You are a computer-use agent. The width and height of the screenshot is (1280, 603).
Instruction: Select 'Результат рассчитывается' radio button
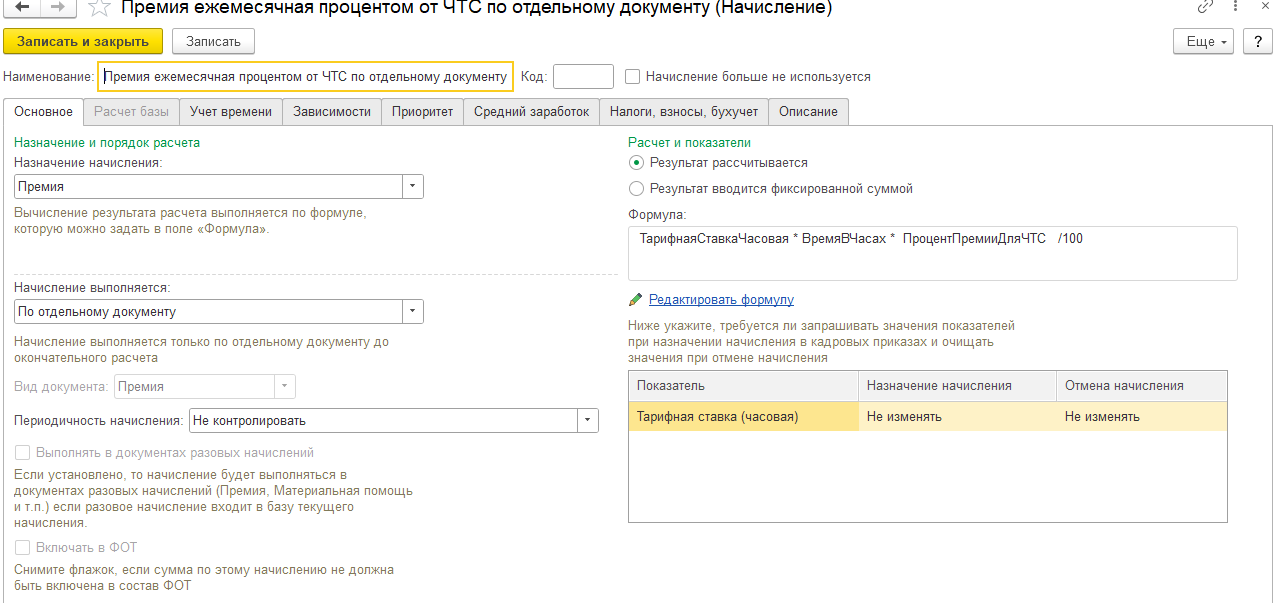coord(637,162)
